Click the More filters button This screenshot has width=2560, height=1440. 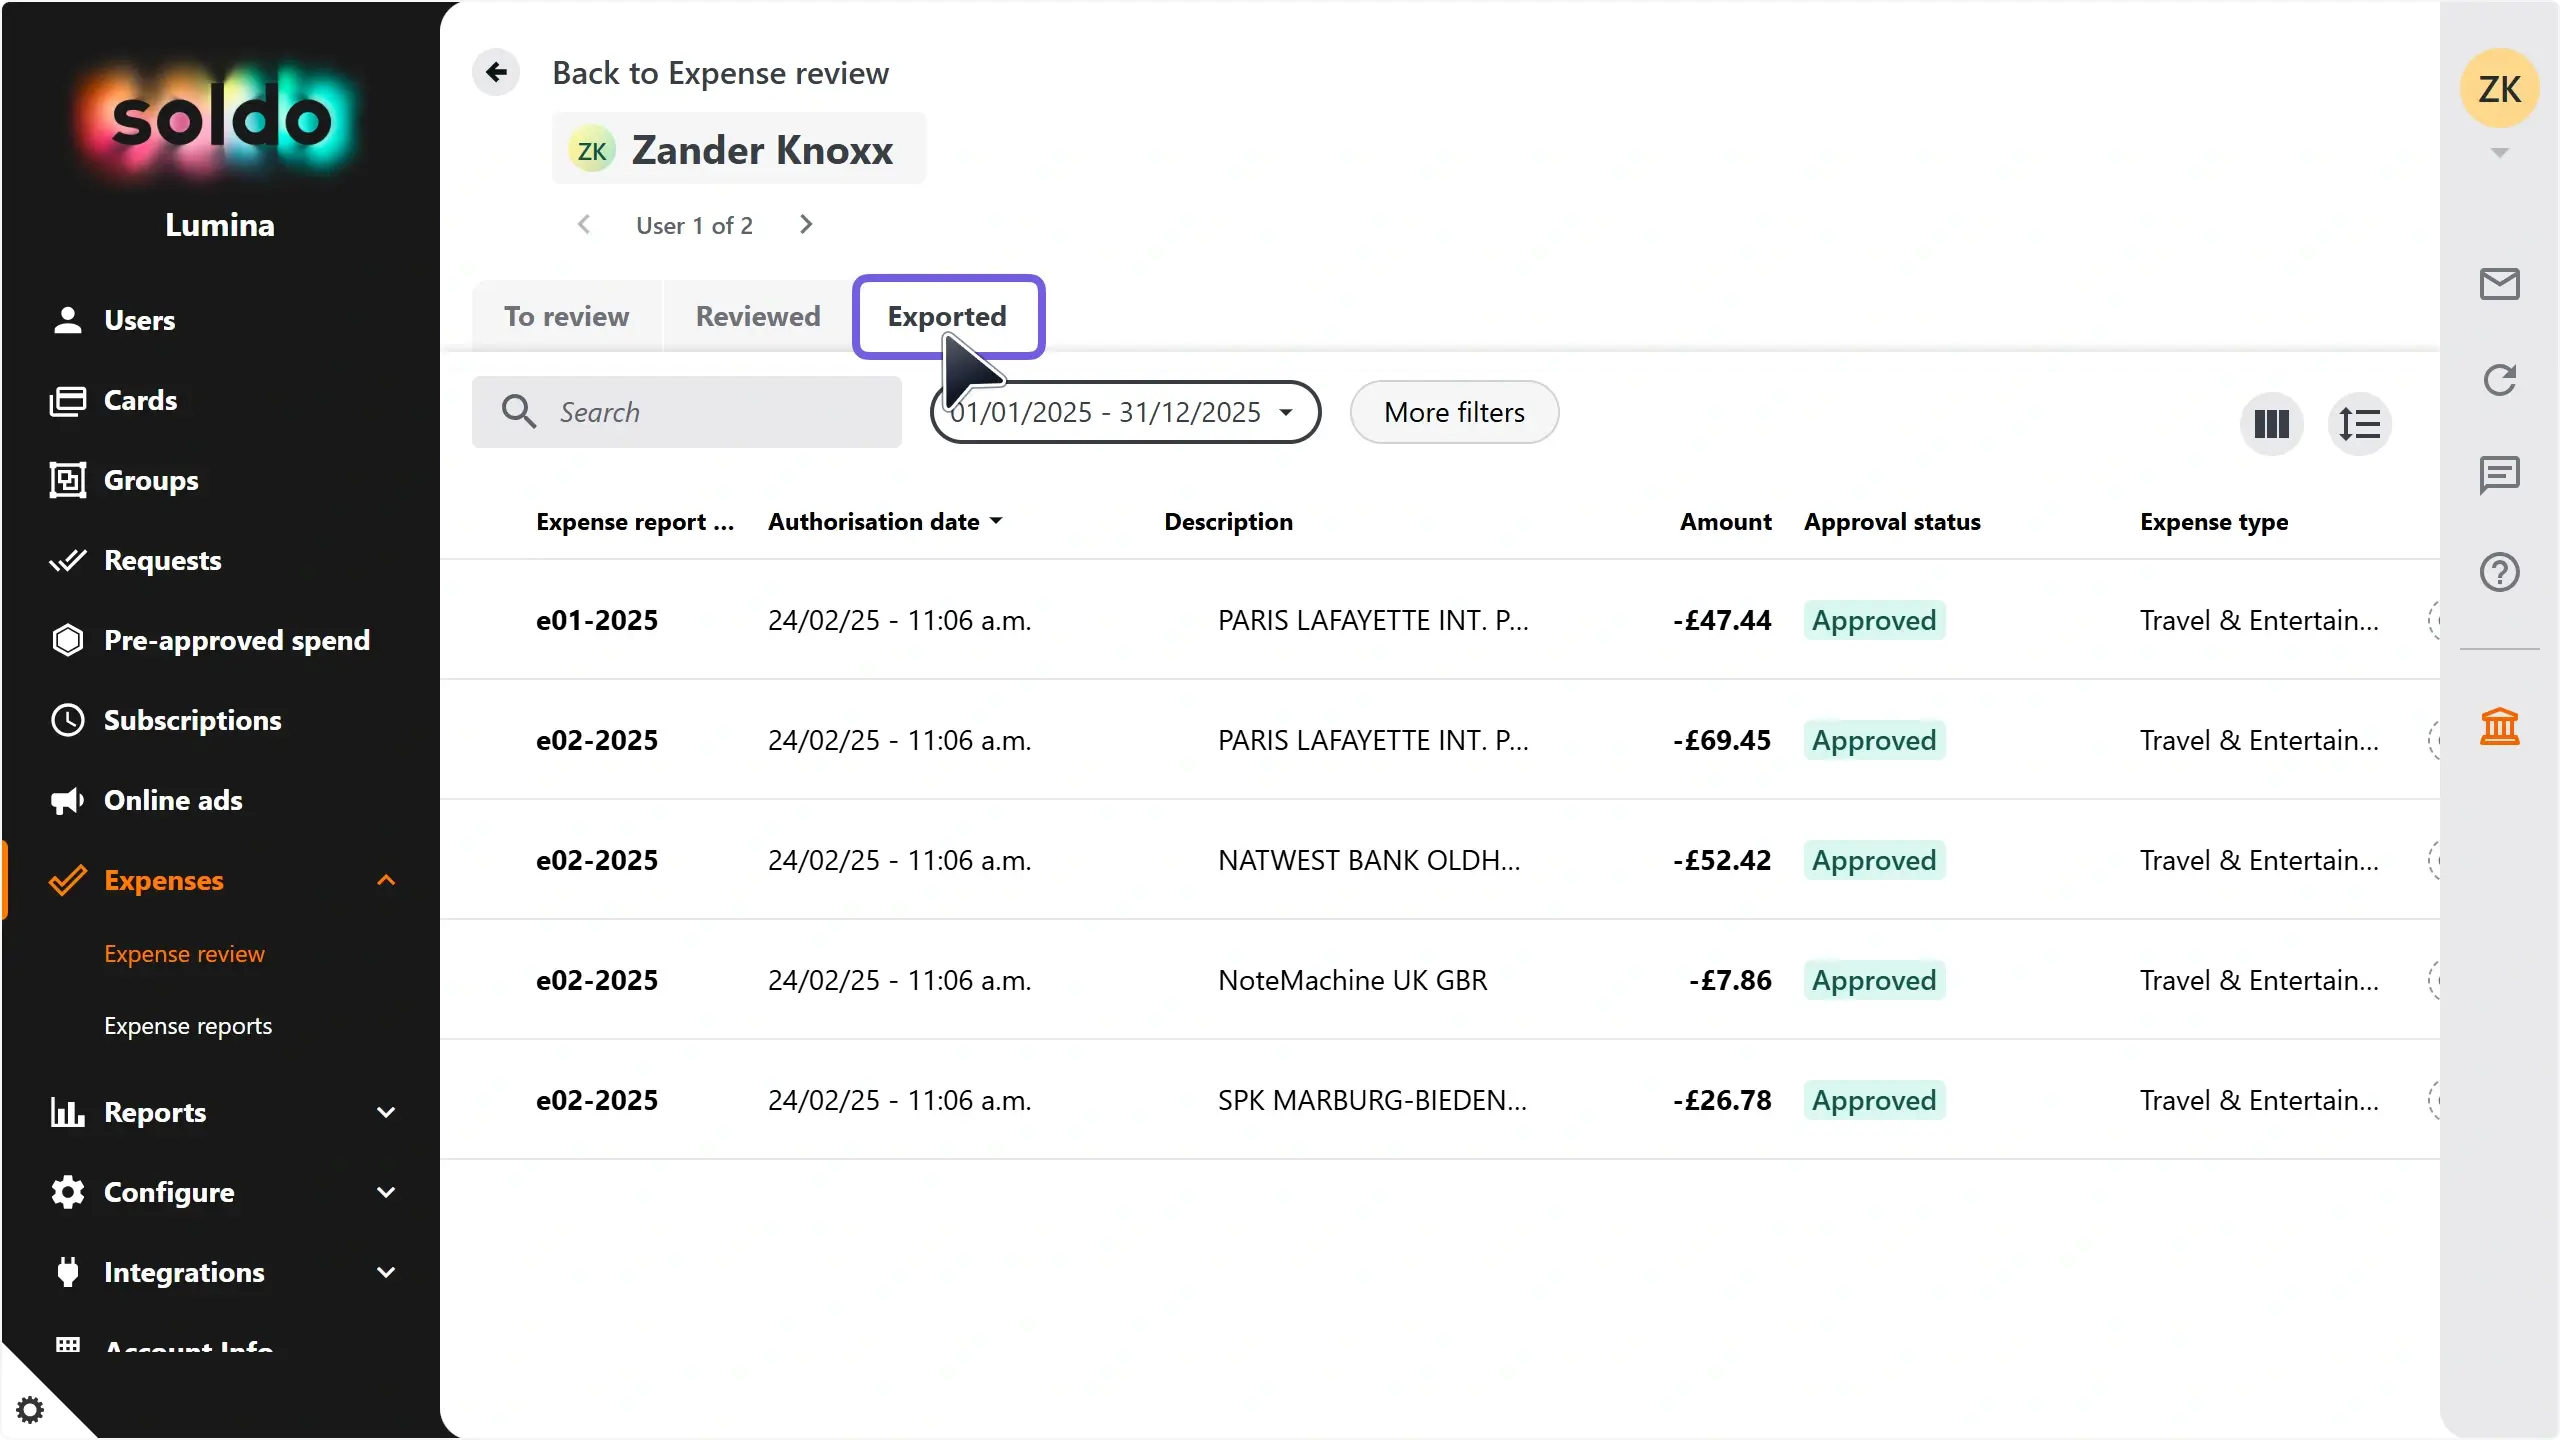(1454, 412)
